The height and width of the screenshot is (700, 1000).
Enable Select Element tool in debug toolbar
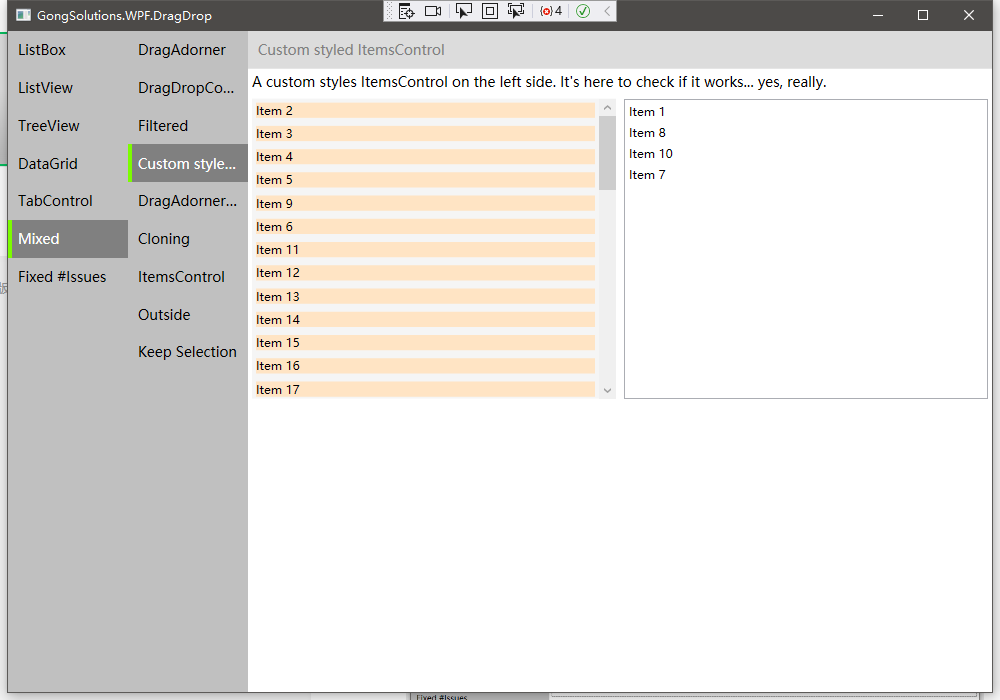point(463,11)
